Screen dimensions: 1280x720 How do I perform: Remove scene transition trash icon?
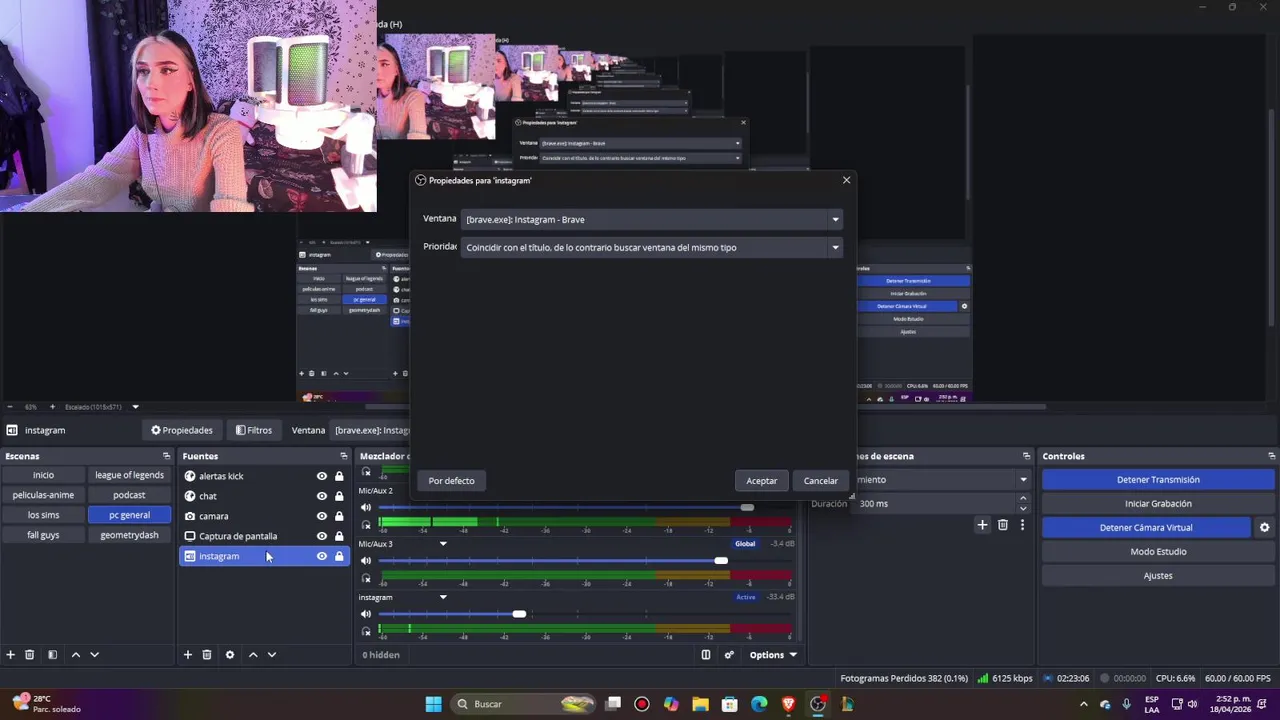coord(1003,525)
